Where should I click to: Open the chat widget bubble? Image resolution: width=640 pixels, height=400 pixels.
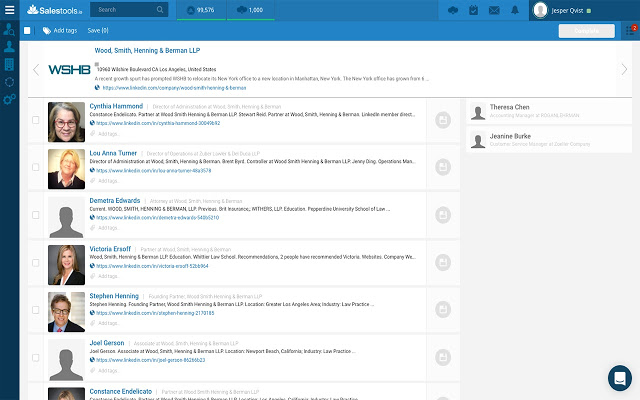pos(620,378)
